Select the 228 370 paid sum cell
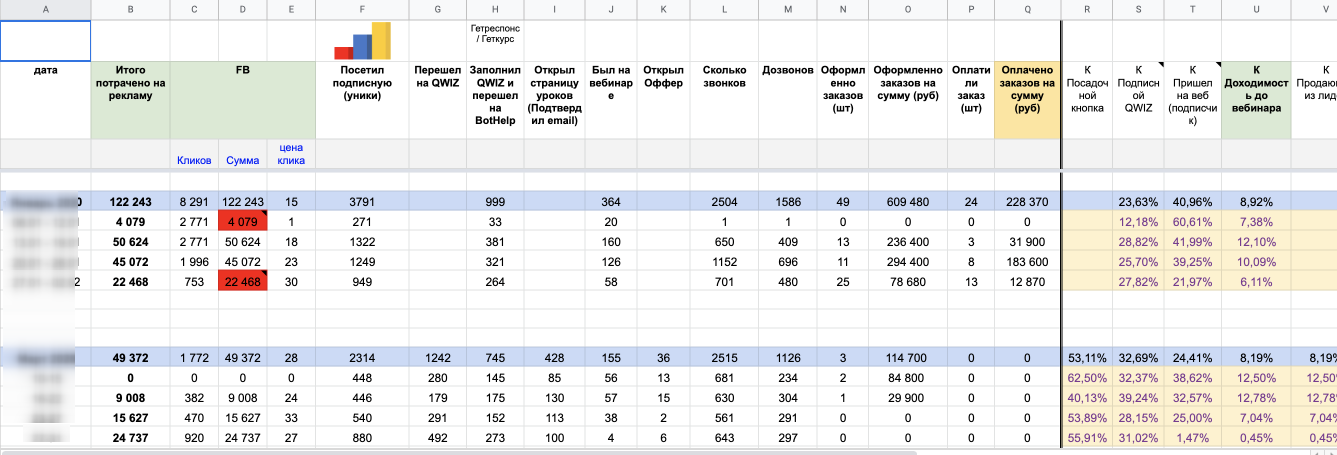 (x=1027, y=201)
